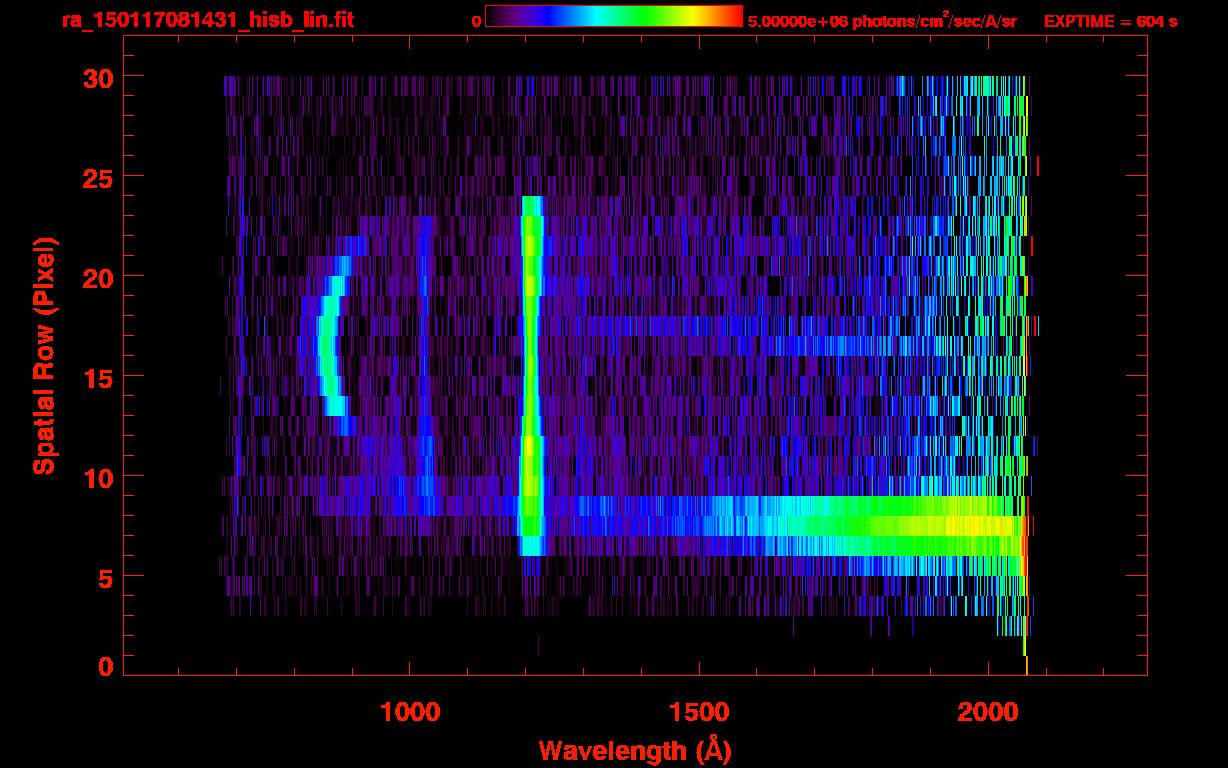1228x768 pixels.
Task: Click the red end of the color bar
Action: (734, 17)
